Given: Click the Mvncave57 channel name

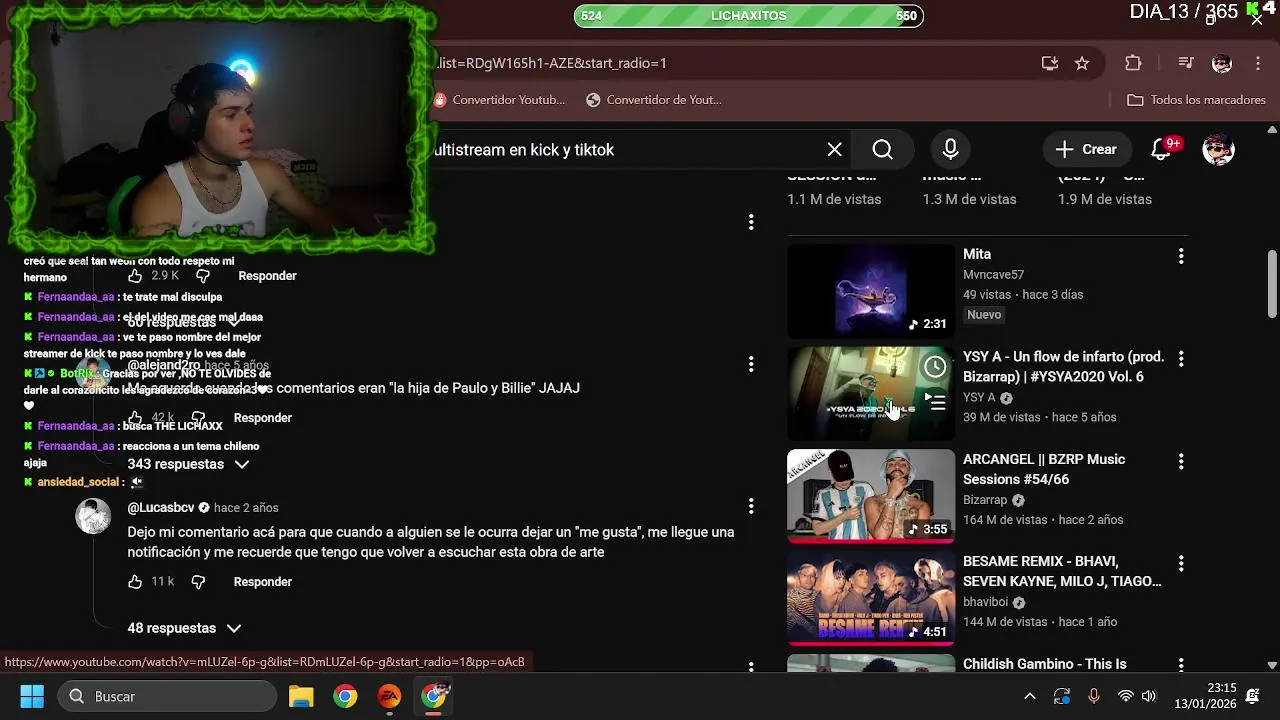Looking at the screenshot, I should (993, 275).
